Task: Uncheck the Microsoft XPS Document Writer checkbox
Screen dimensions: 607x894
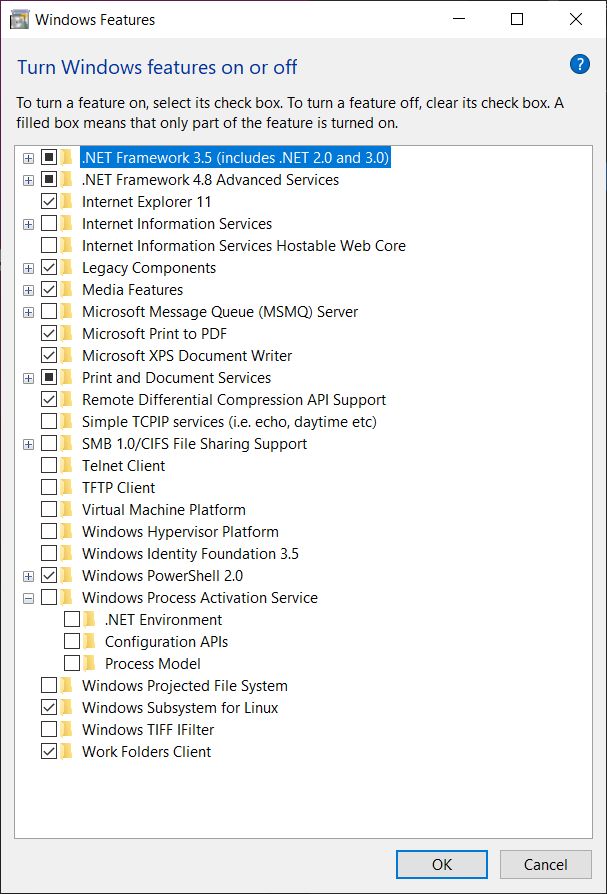Action: (x=49, y=356)
